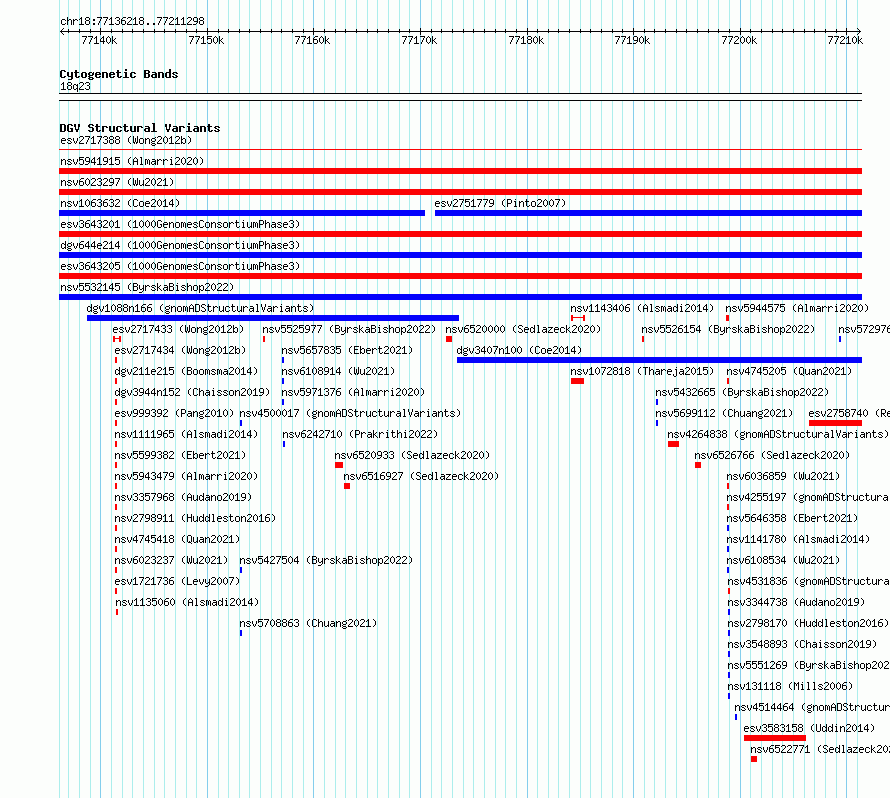
Task: Select nsv5599382 (Ebert2021) label
Action: tap(180, 455)
